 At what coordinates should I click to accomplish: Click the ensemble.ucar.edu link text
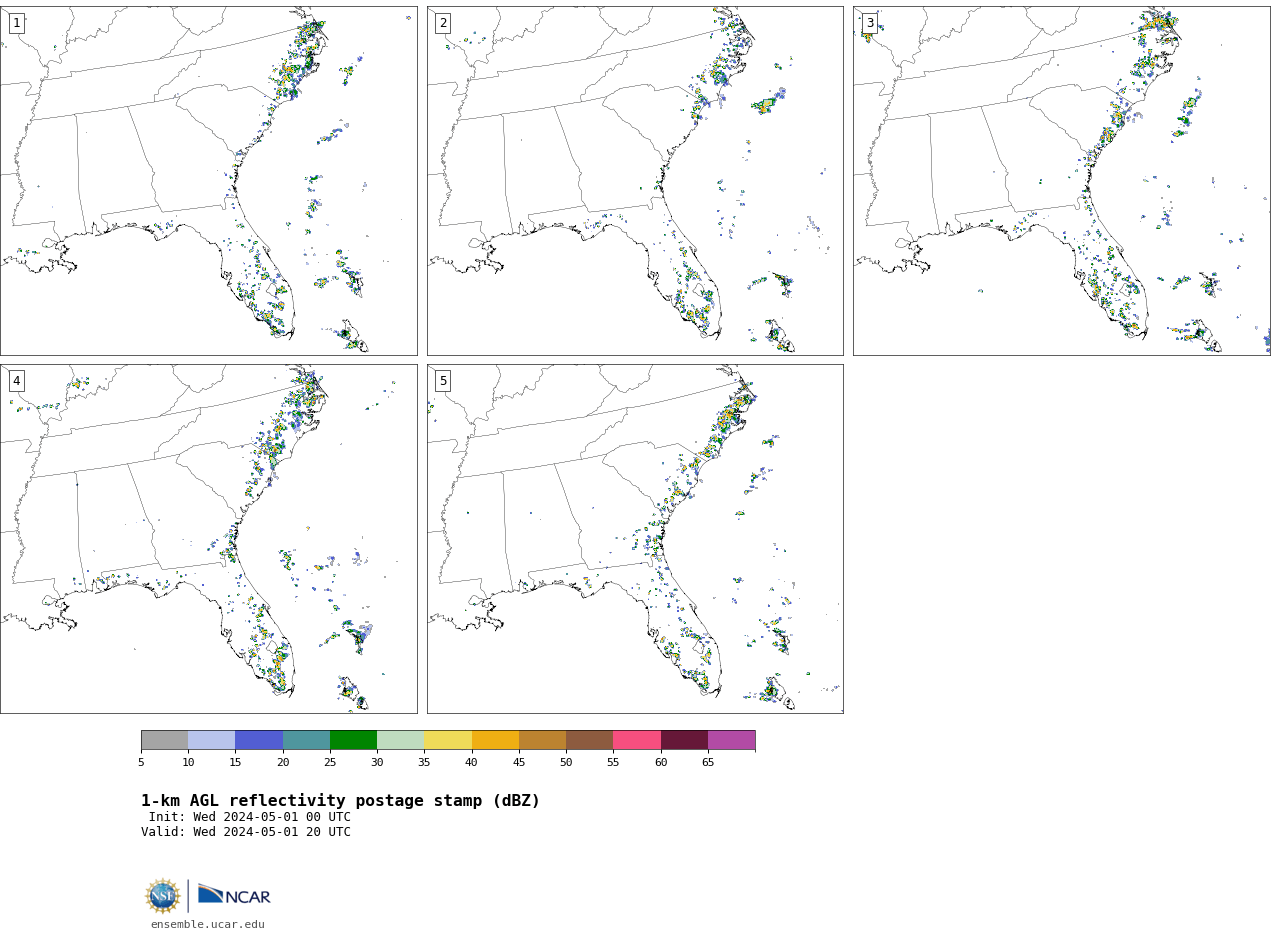click(208, 924)
